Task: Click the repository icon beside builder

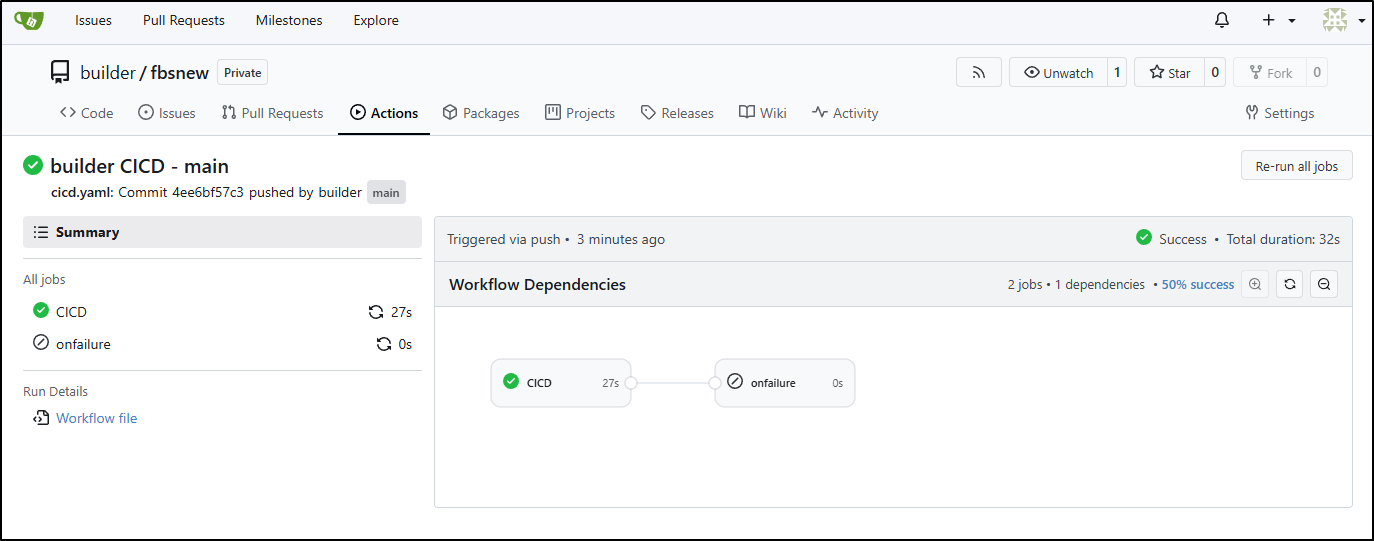Action: pyautogui.click(x=60, y=72)
